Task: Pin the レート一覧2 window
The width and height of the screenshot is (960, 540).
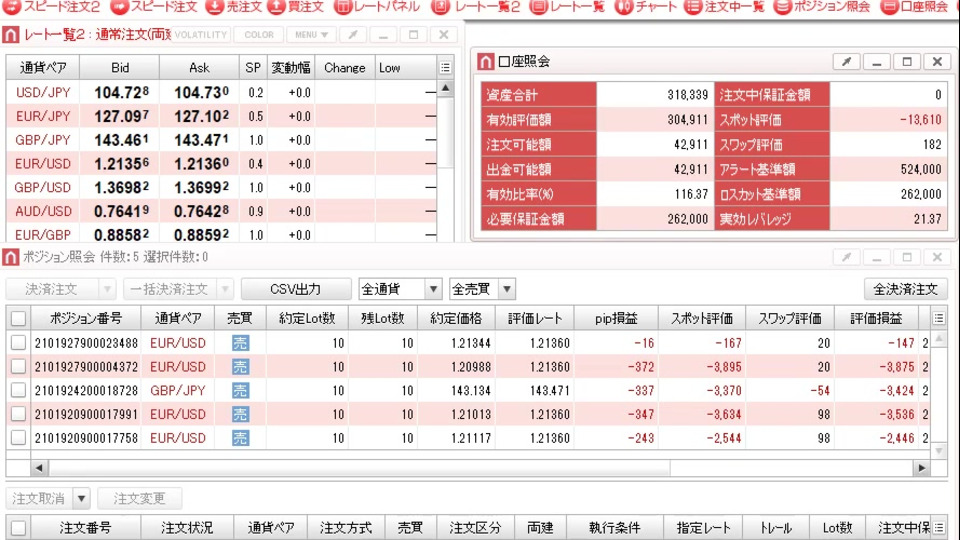Action: tap(353, 35)
